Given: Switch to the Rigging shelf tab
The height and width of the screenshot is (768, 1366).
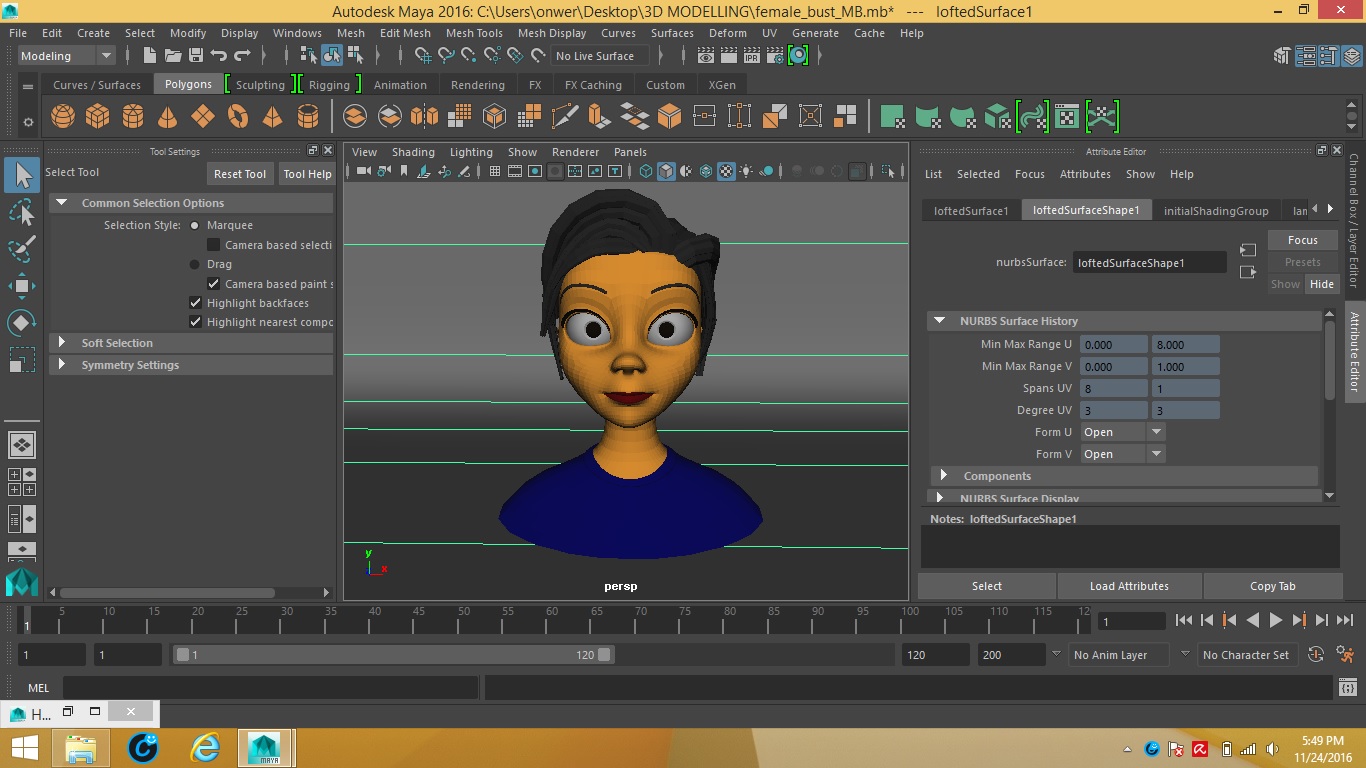Looking at the screenshot, I should [x=330, y=84].
